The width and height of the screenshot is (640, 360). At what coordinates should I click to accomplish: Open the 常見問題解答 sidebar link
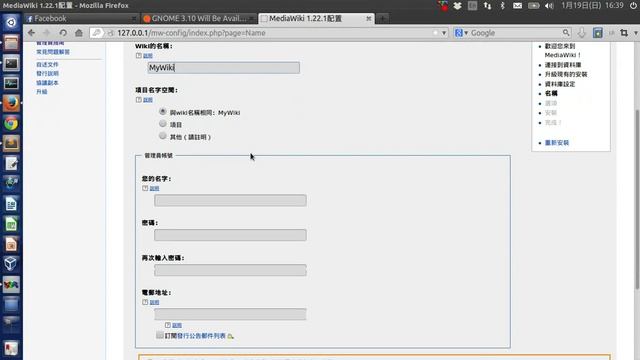[53, 52]
